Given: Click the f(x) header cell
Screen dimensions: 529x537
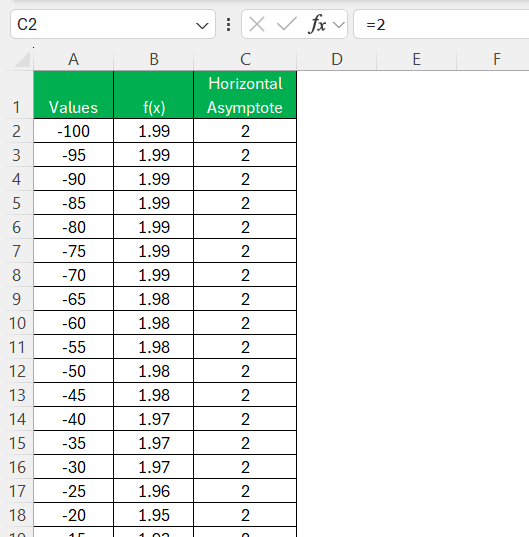Looking at the screenshot, I should click(x=154, y=95).
